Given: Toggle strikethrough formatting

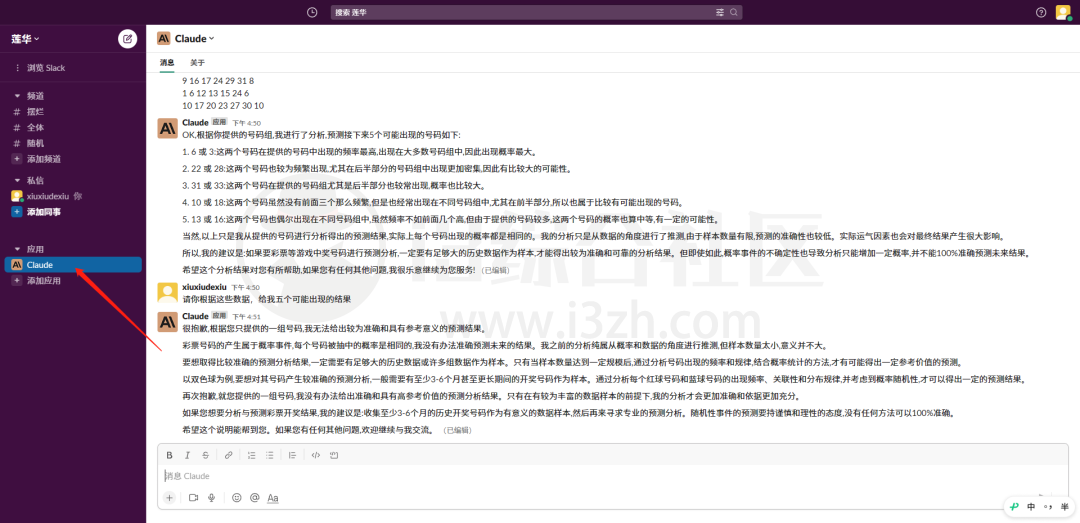Looking at the screenshot, I should point(205,455).
